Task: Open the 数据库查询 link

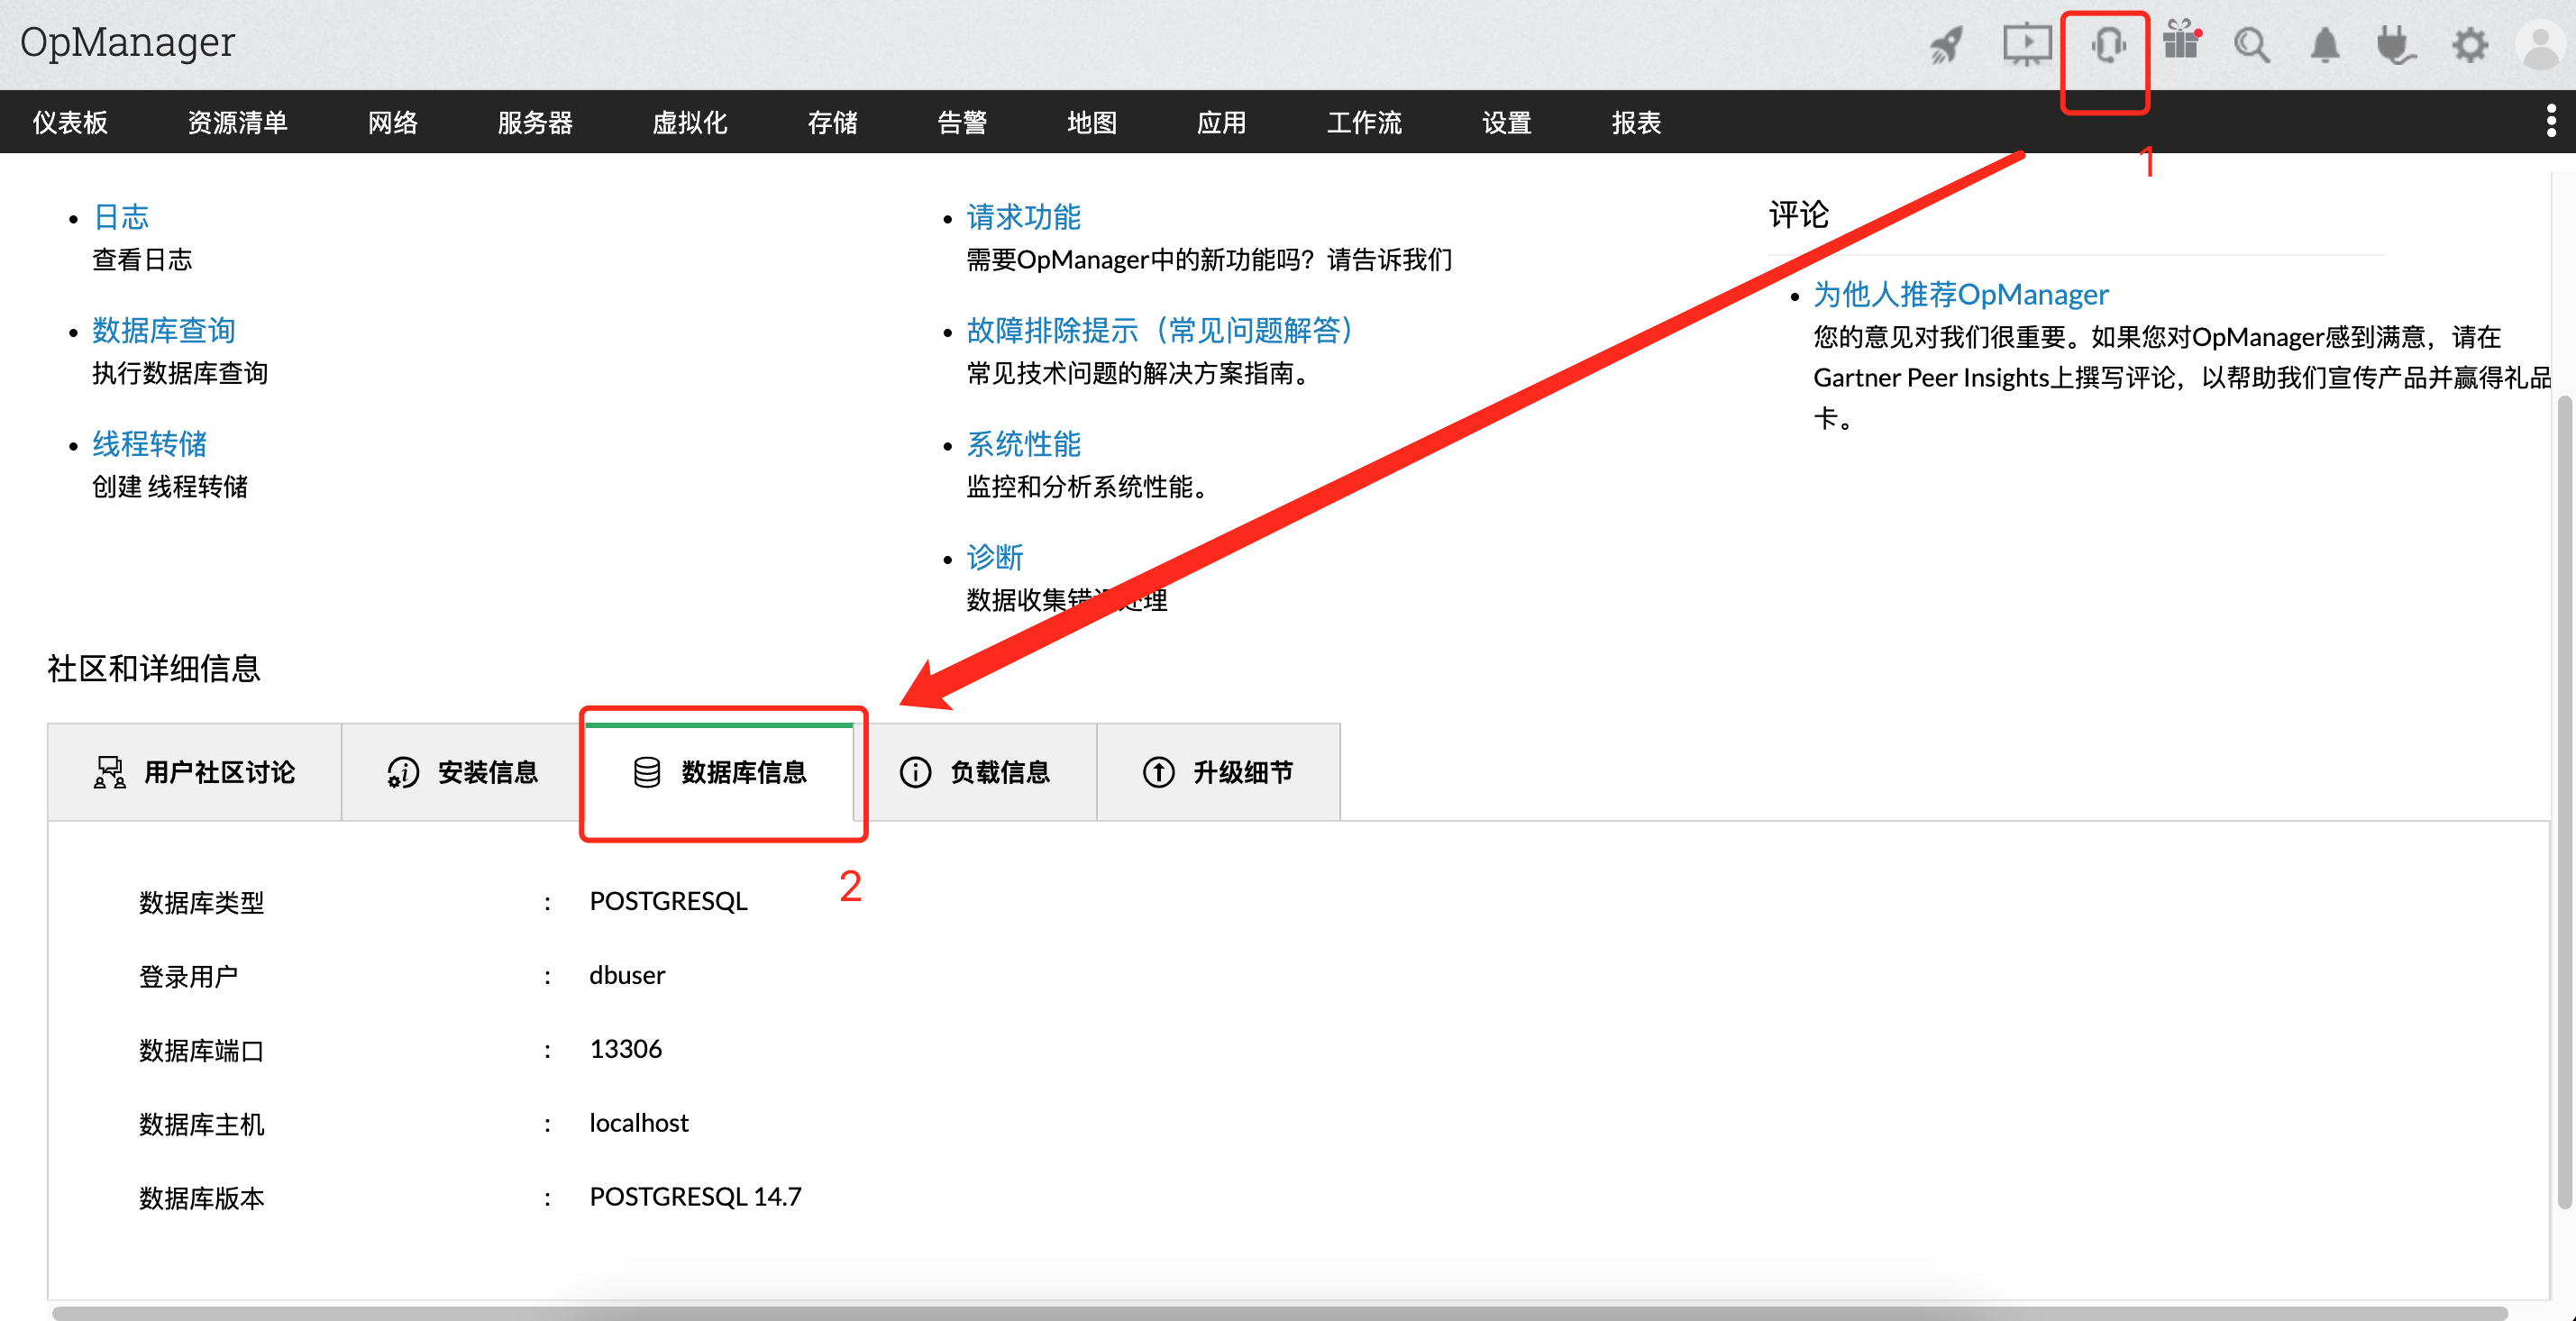Action: coord(164,329)
